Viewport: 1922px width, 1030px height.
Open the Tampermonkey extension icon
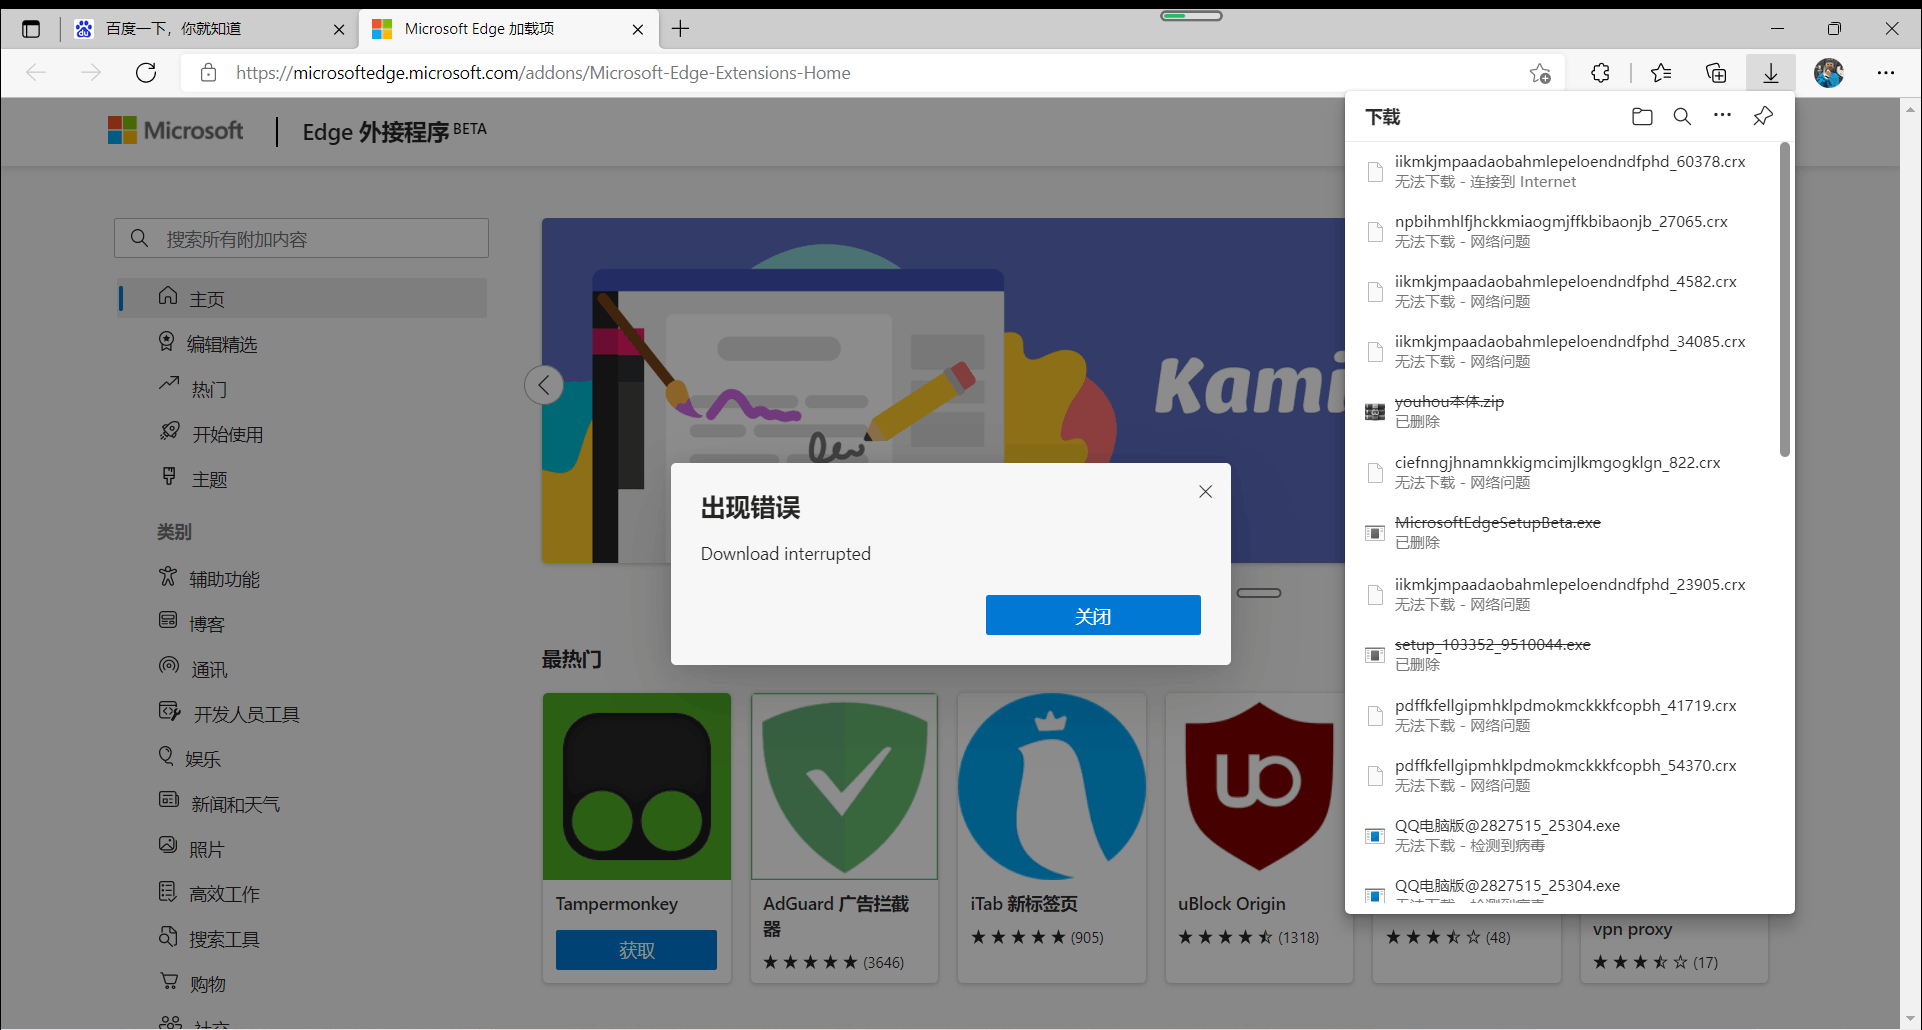point(637,787)
